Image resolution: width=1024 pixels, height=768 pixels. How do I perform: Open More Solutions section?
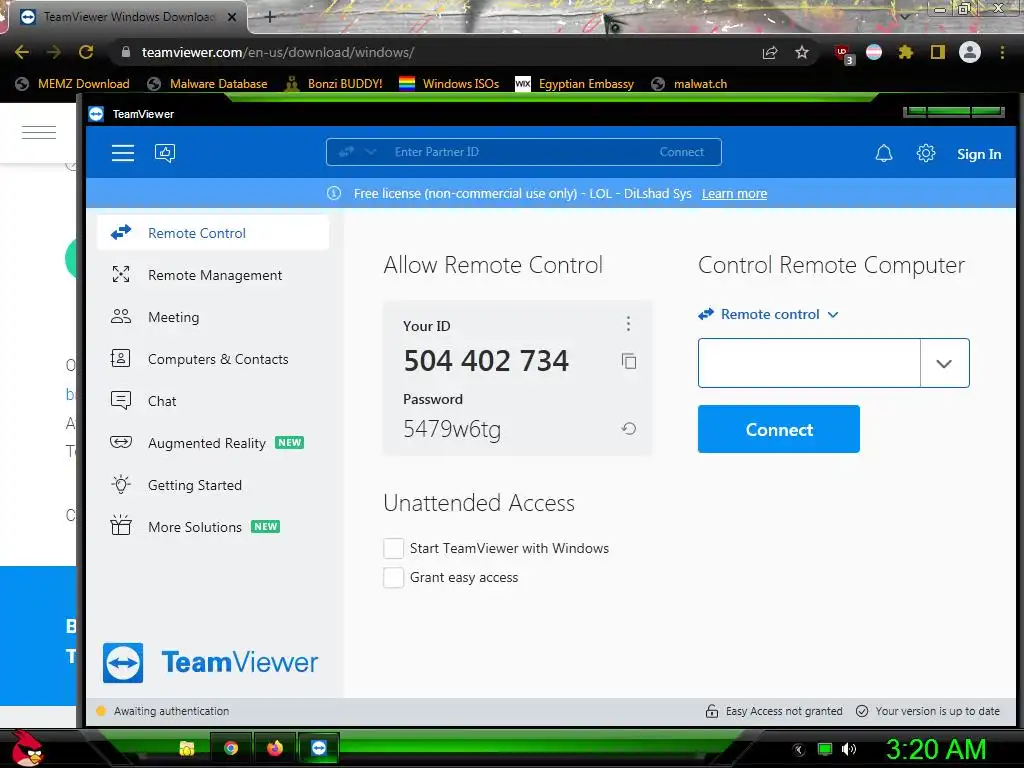pyautogui.click(x=213, y=526)
